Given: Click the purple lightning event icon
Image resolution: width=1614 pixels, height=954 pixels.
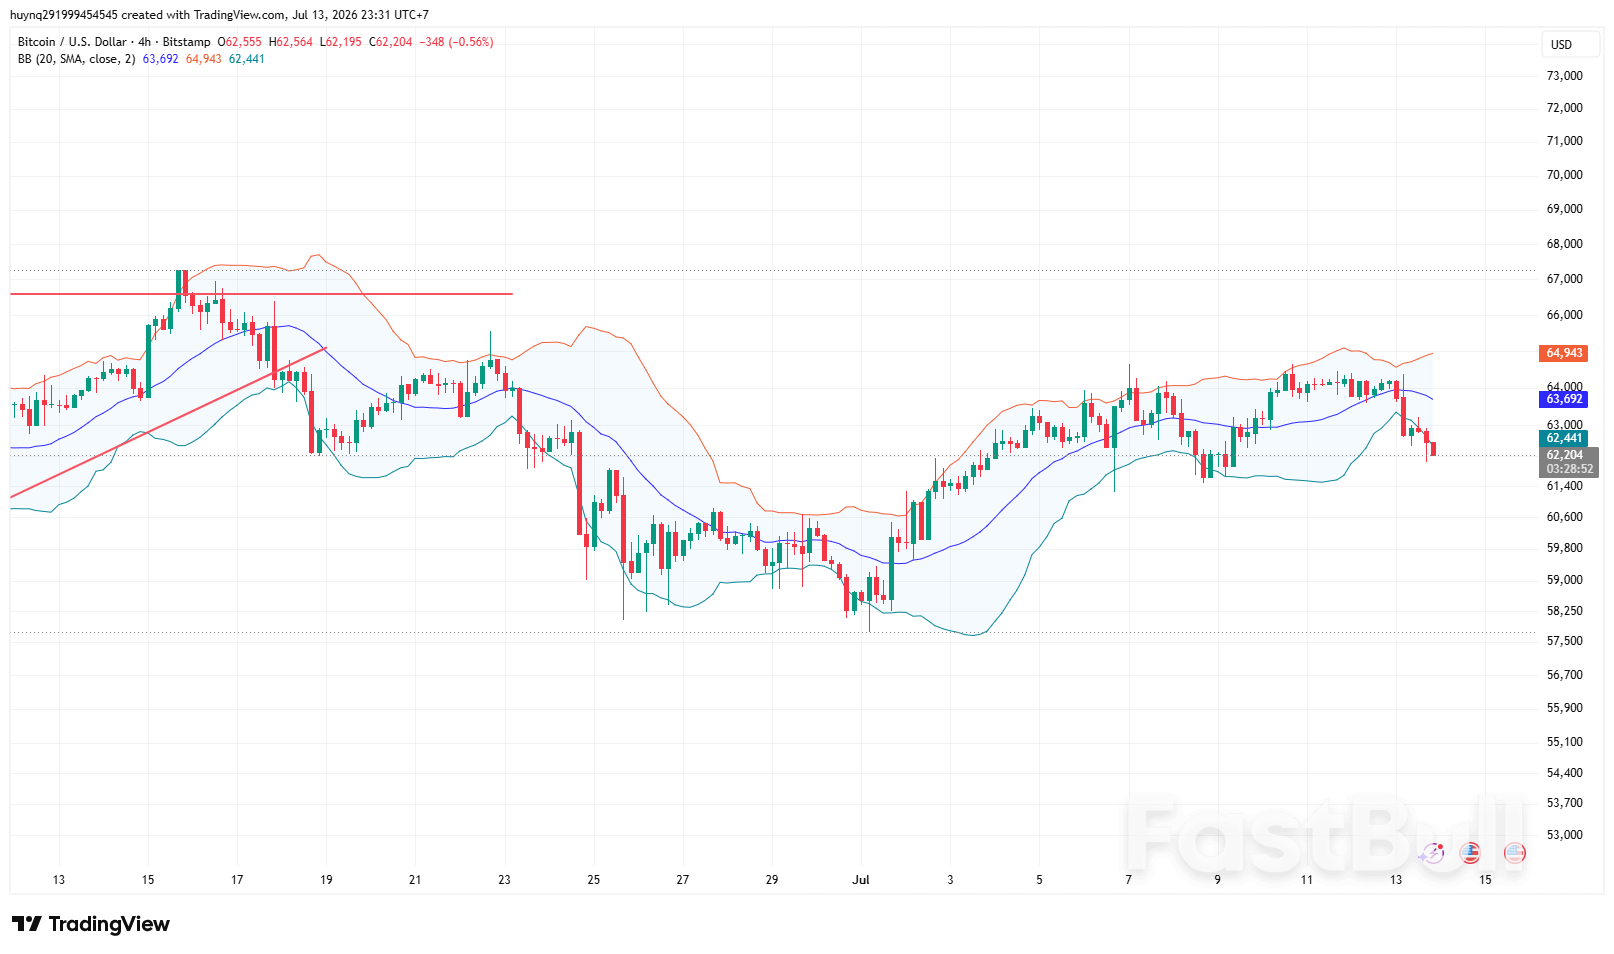Looking at the screenshot, I should 1432,853.
